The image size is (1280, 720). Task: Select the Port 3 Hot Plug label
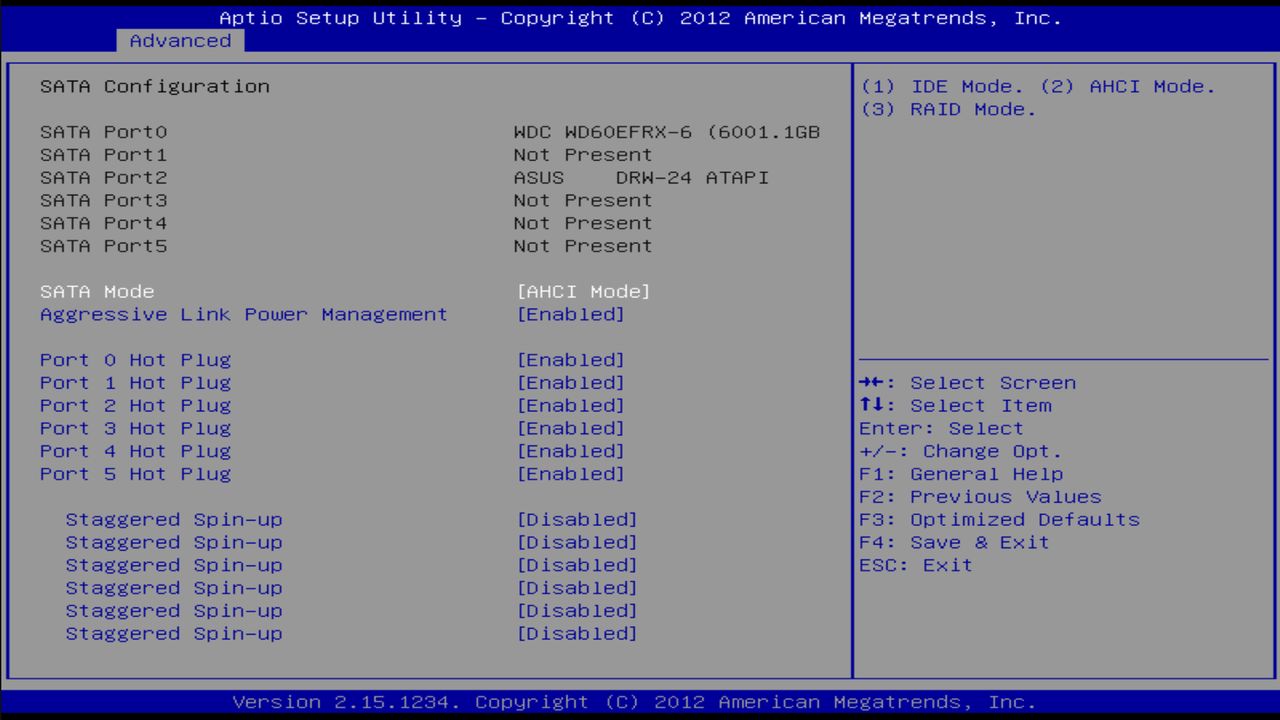click(x=135, y=429)
